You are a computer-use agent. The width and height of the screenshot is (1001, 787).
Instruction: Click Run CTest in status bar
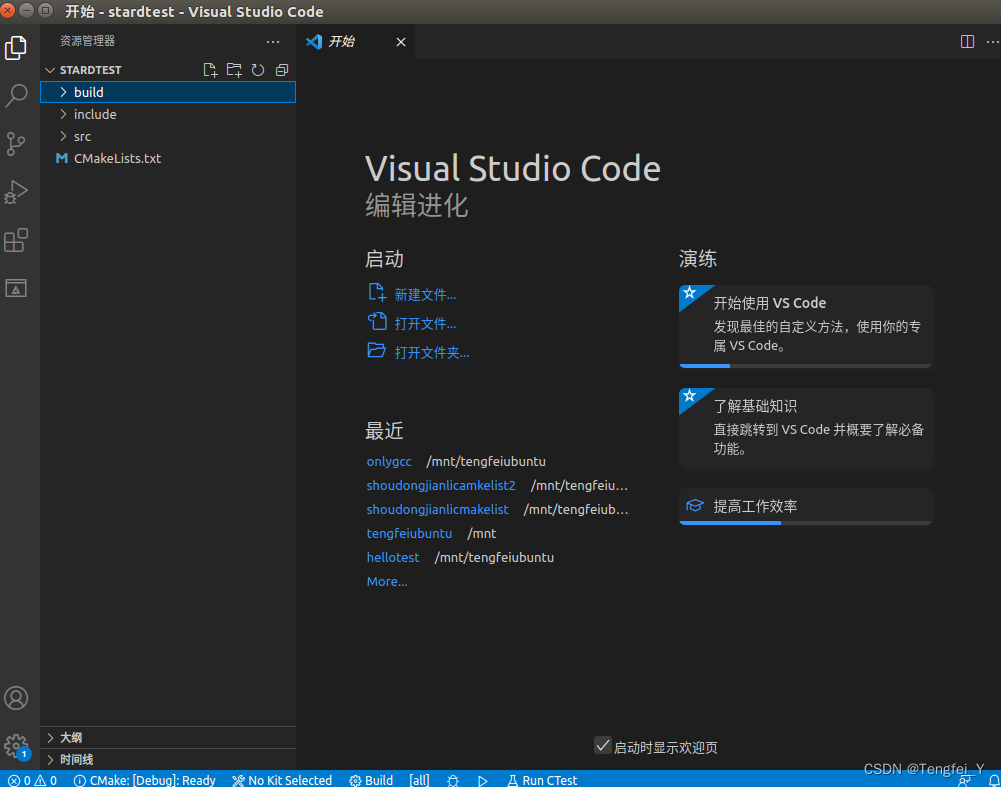tap(542, 780)
